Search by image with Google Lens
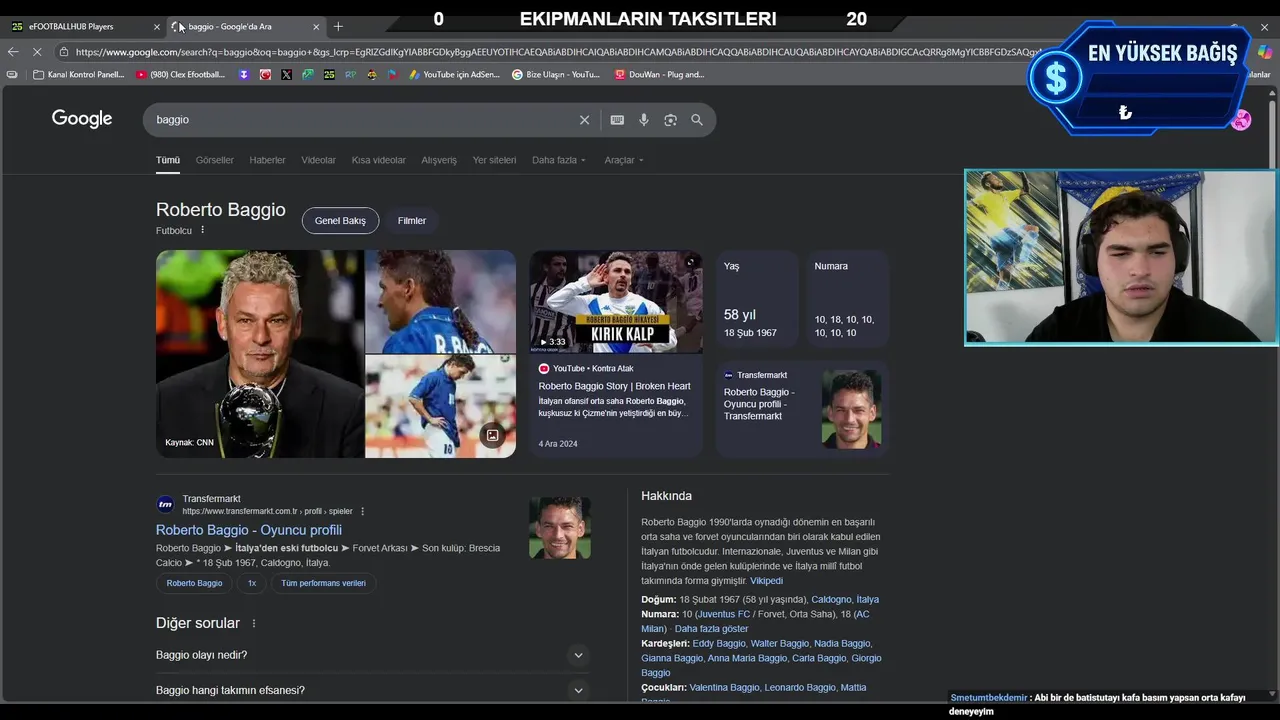Image resolution: width=1280 pixels, height=720 pixels. point(670,120)
